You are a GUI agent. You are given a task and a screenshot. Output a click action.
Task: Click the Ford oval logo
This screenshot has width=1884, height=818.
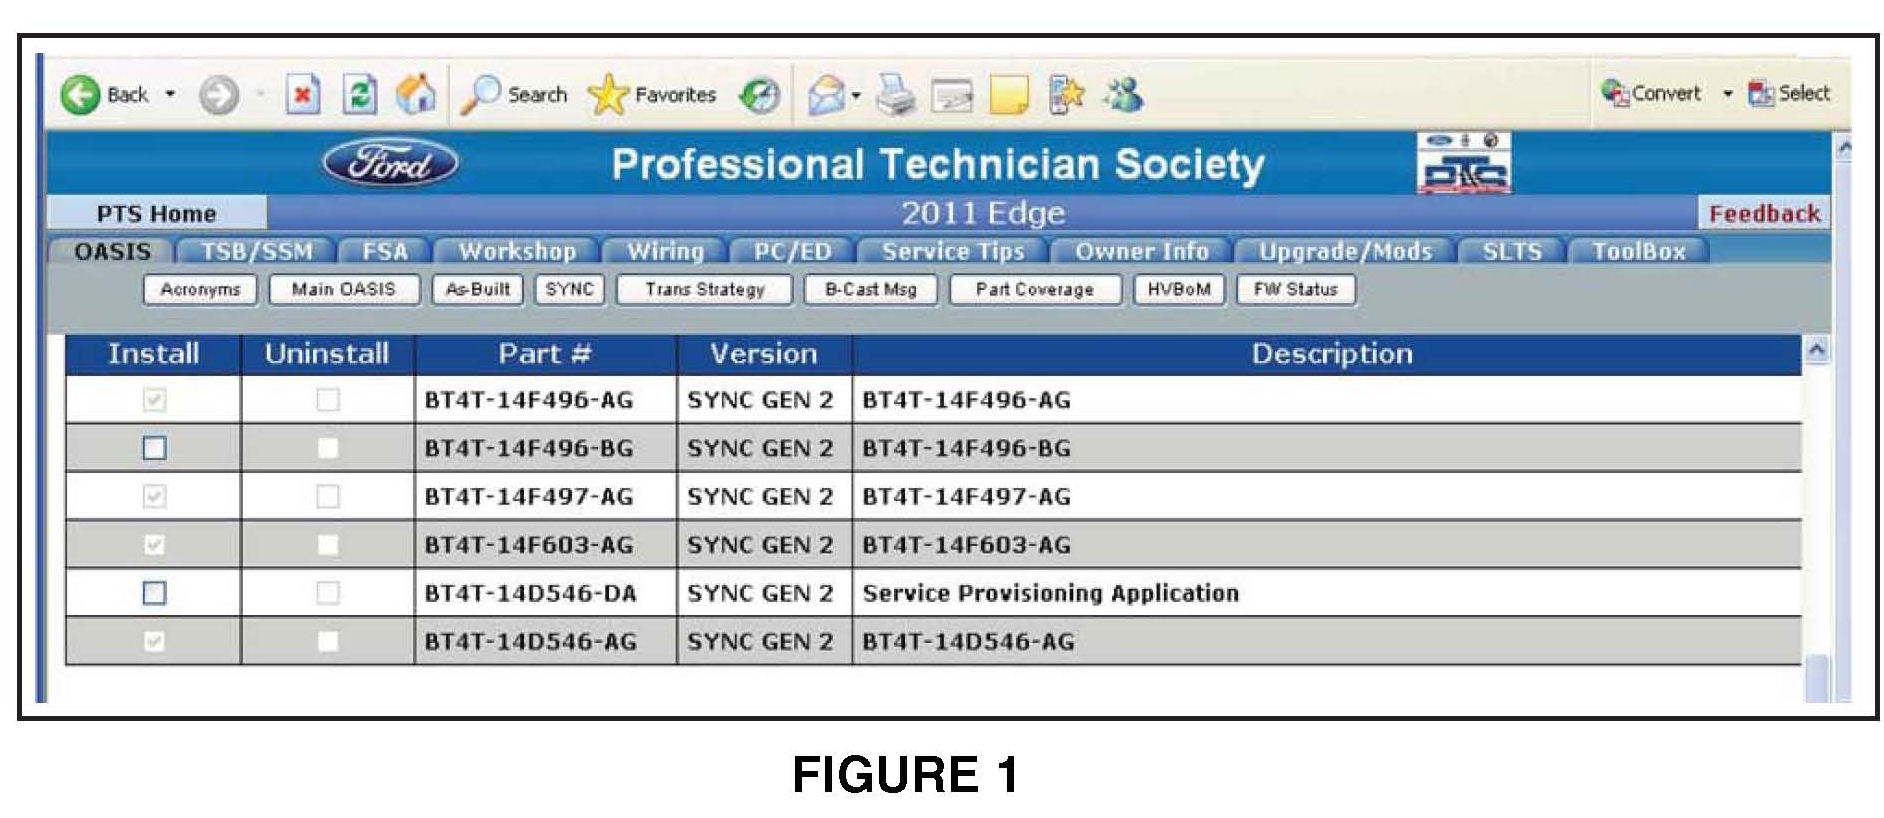391,163
